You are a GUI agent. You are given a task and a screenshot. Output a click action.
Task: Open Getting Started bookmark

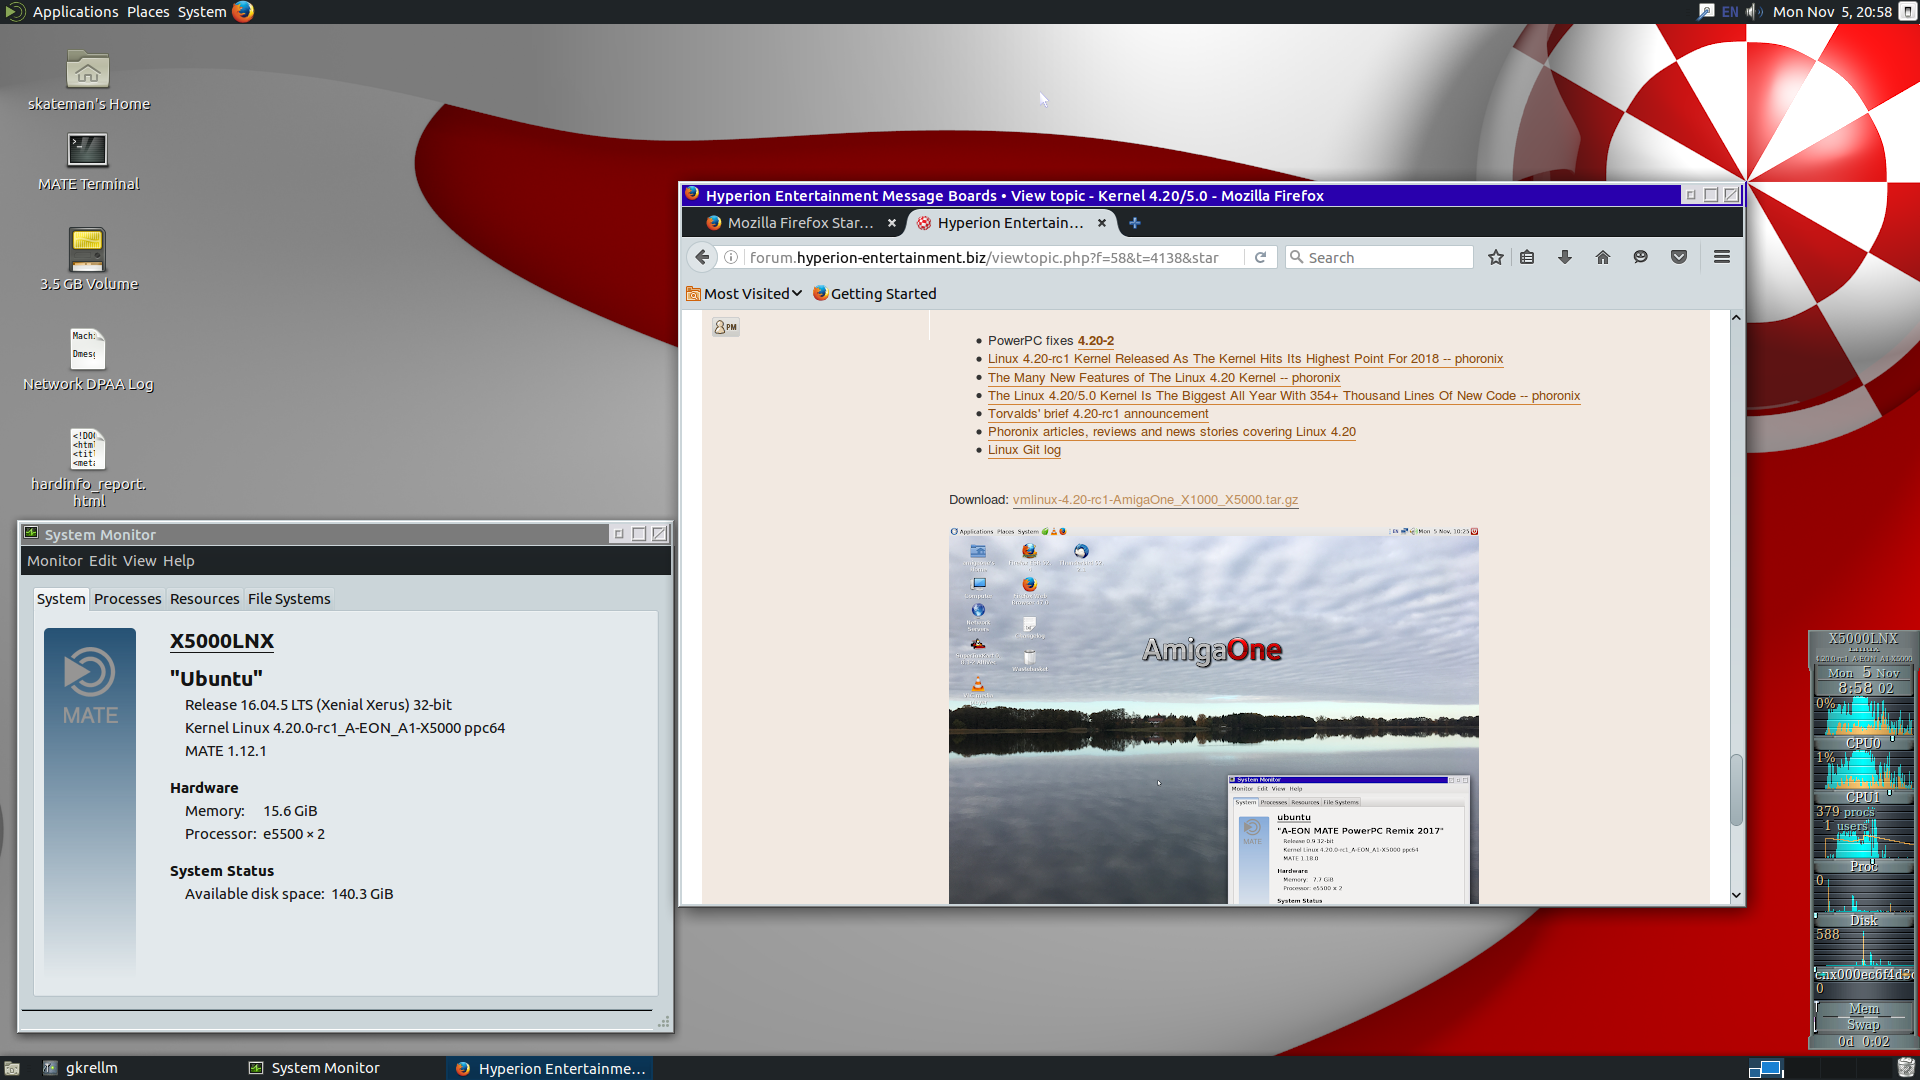875,293
